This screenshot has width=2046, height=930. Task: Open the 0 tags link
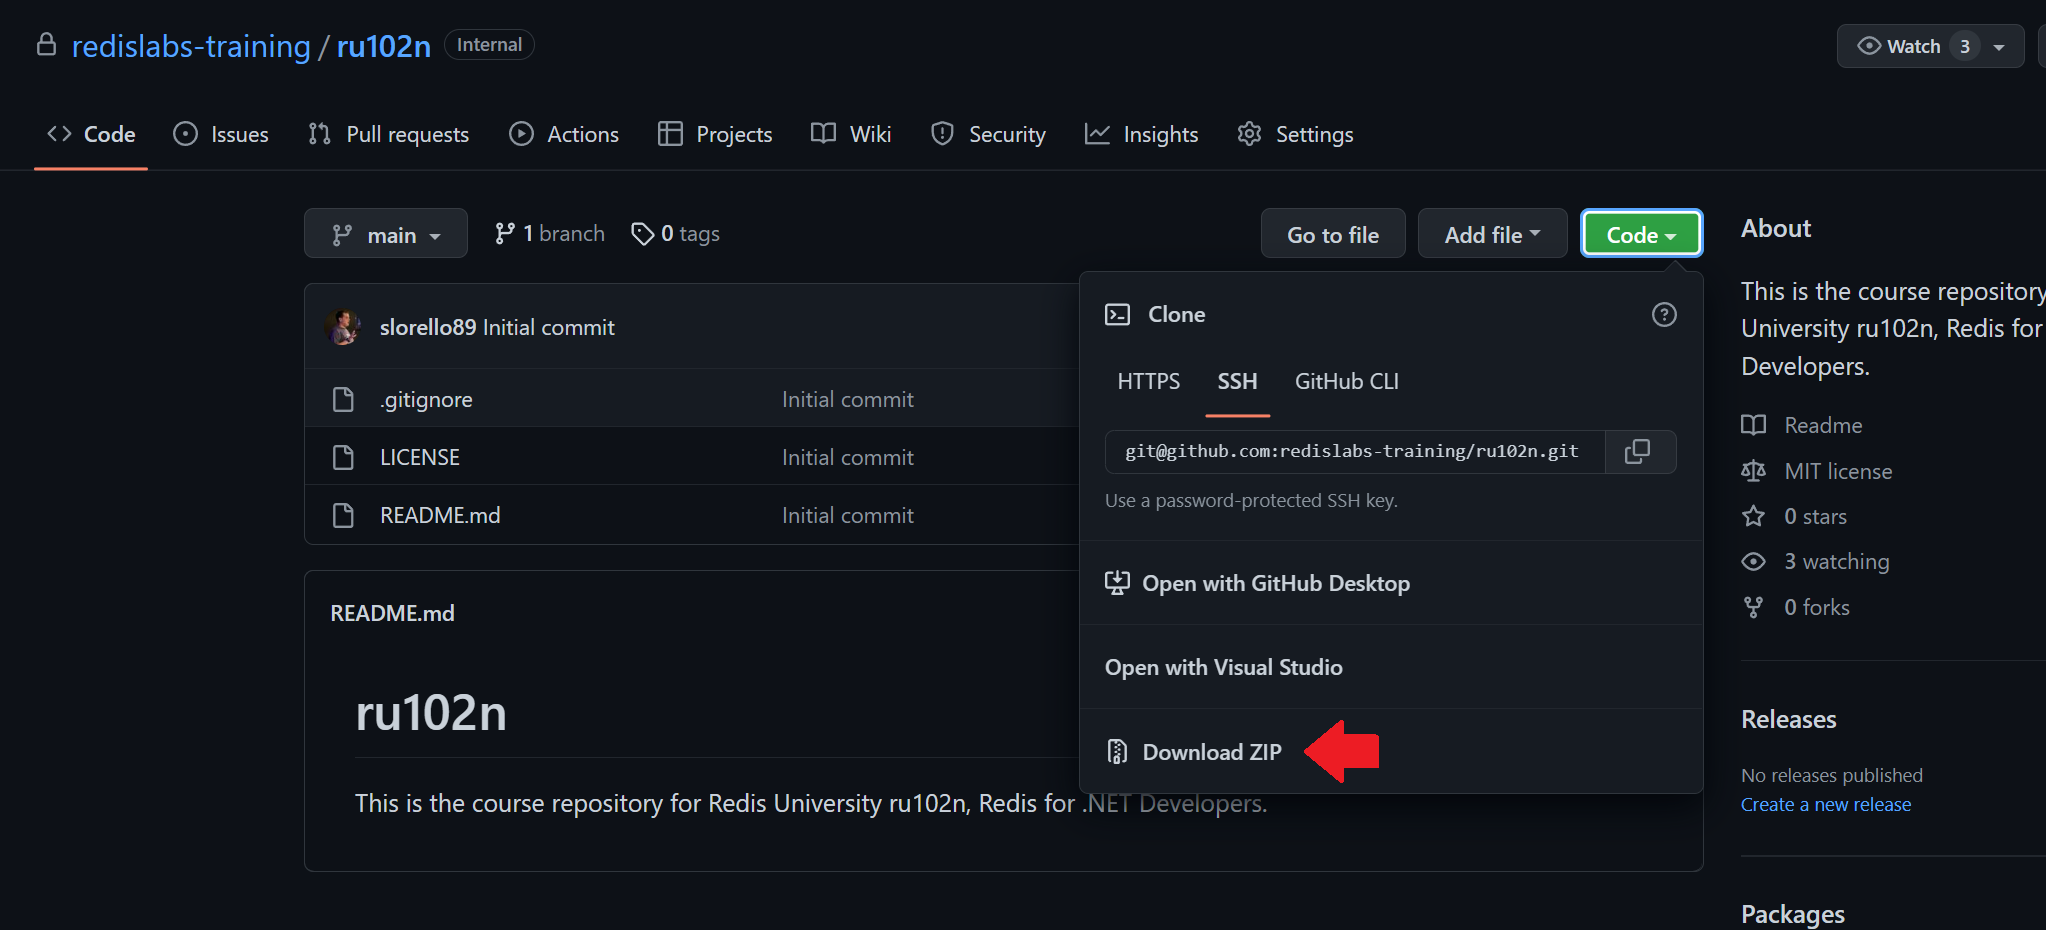point(676,233)
